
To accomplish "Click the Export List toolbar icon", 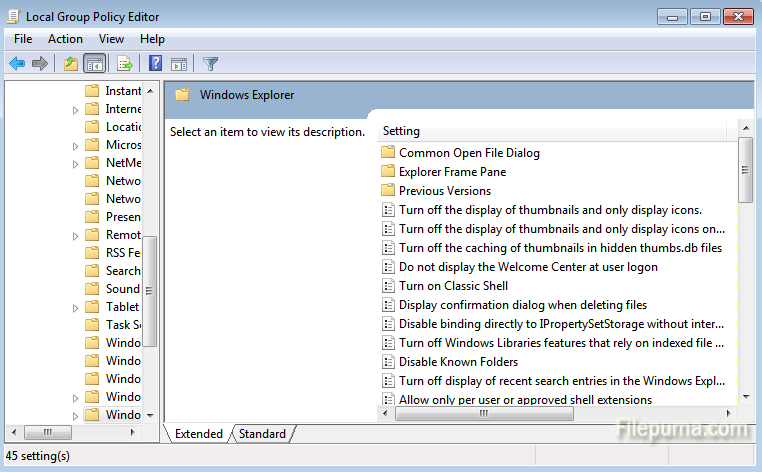I will coord(125,64).
